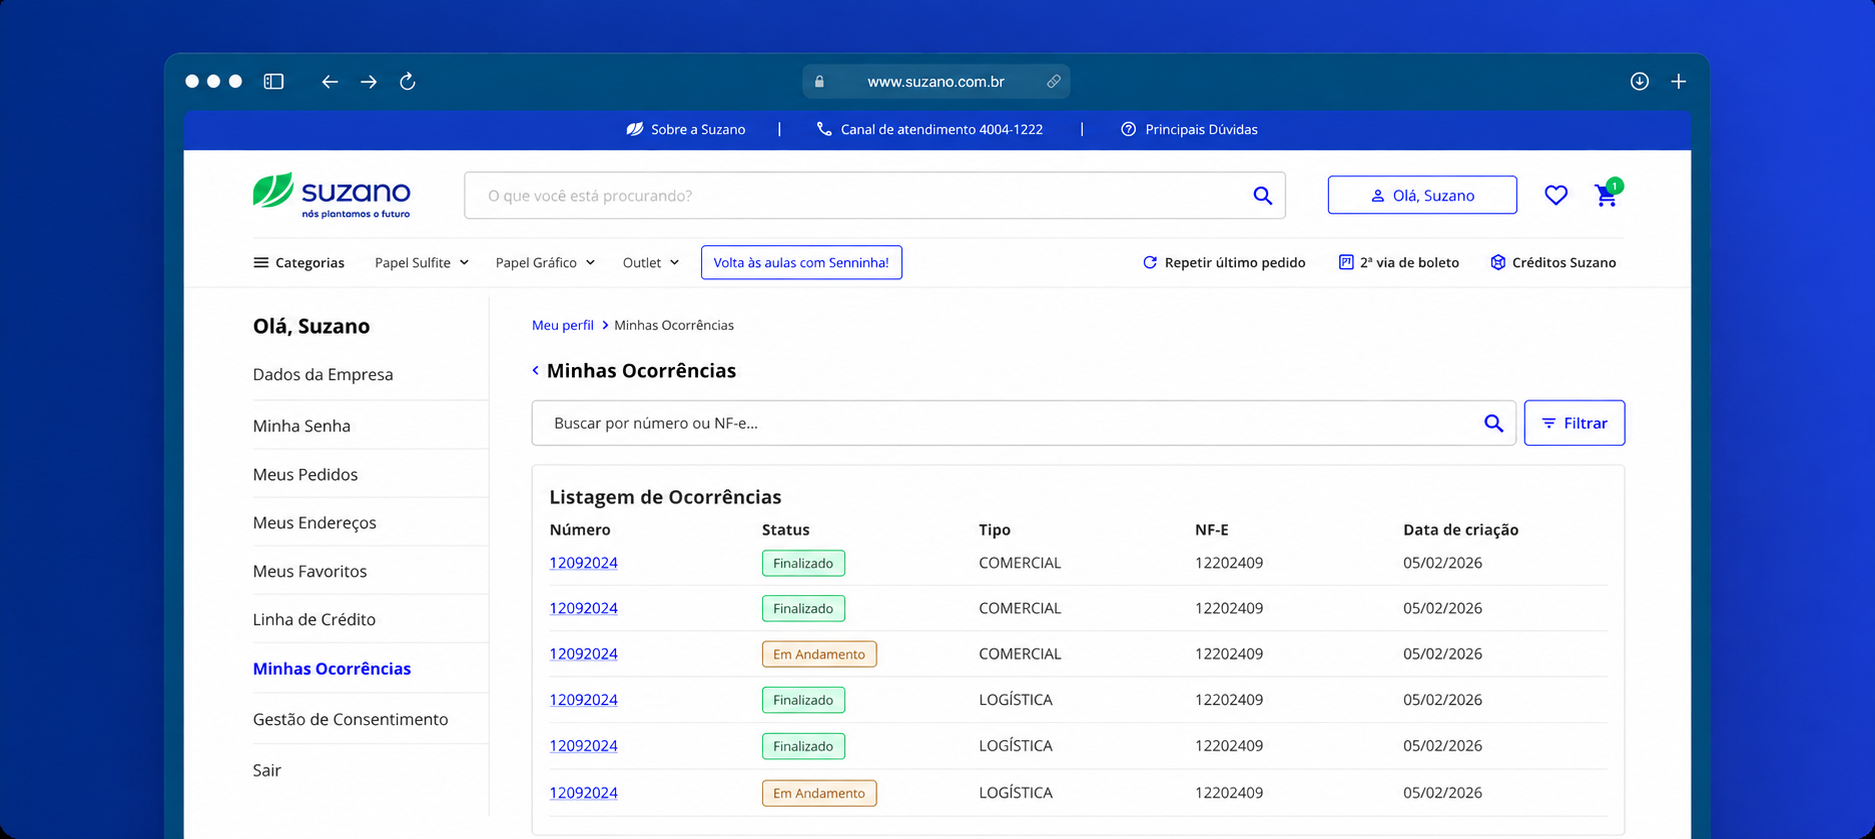Open browser downloads icon

pyautogui.click(x=1639, y=81)
